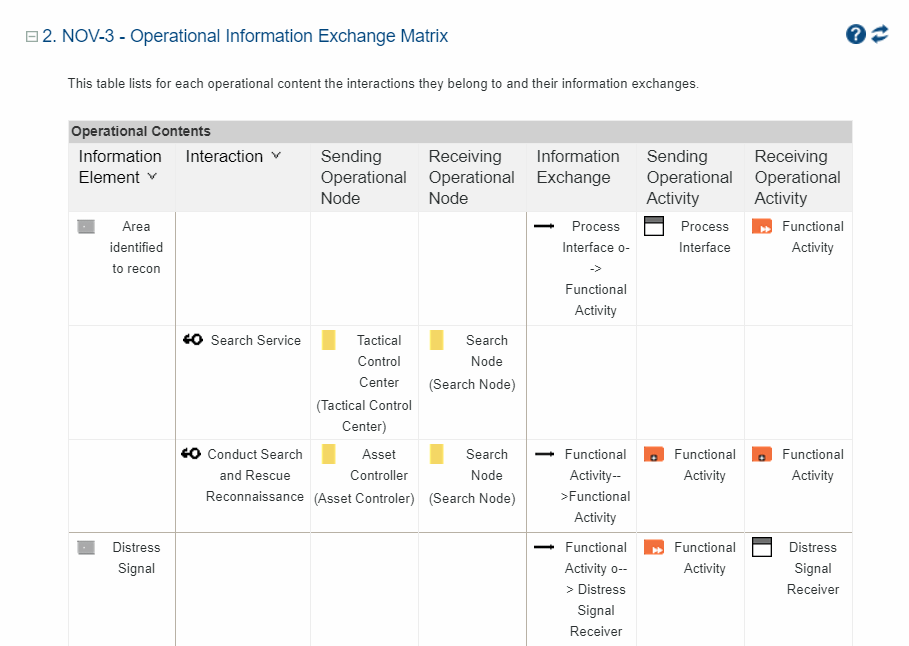Click the Distress Signal information element icon
This screenshot has height=646, width=909.
(86, 548)
